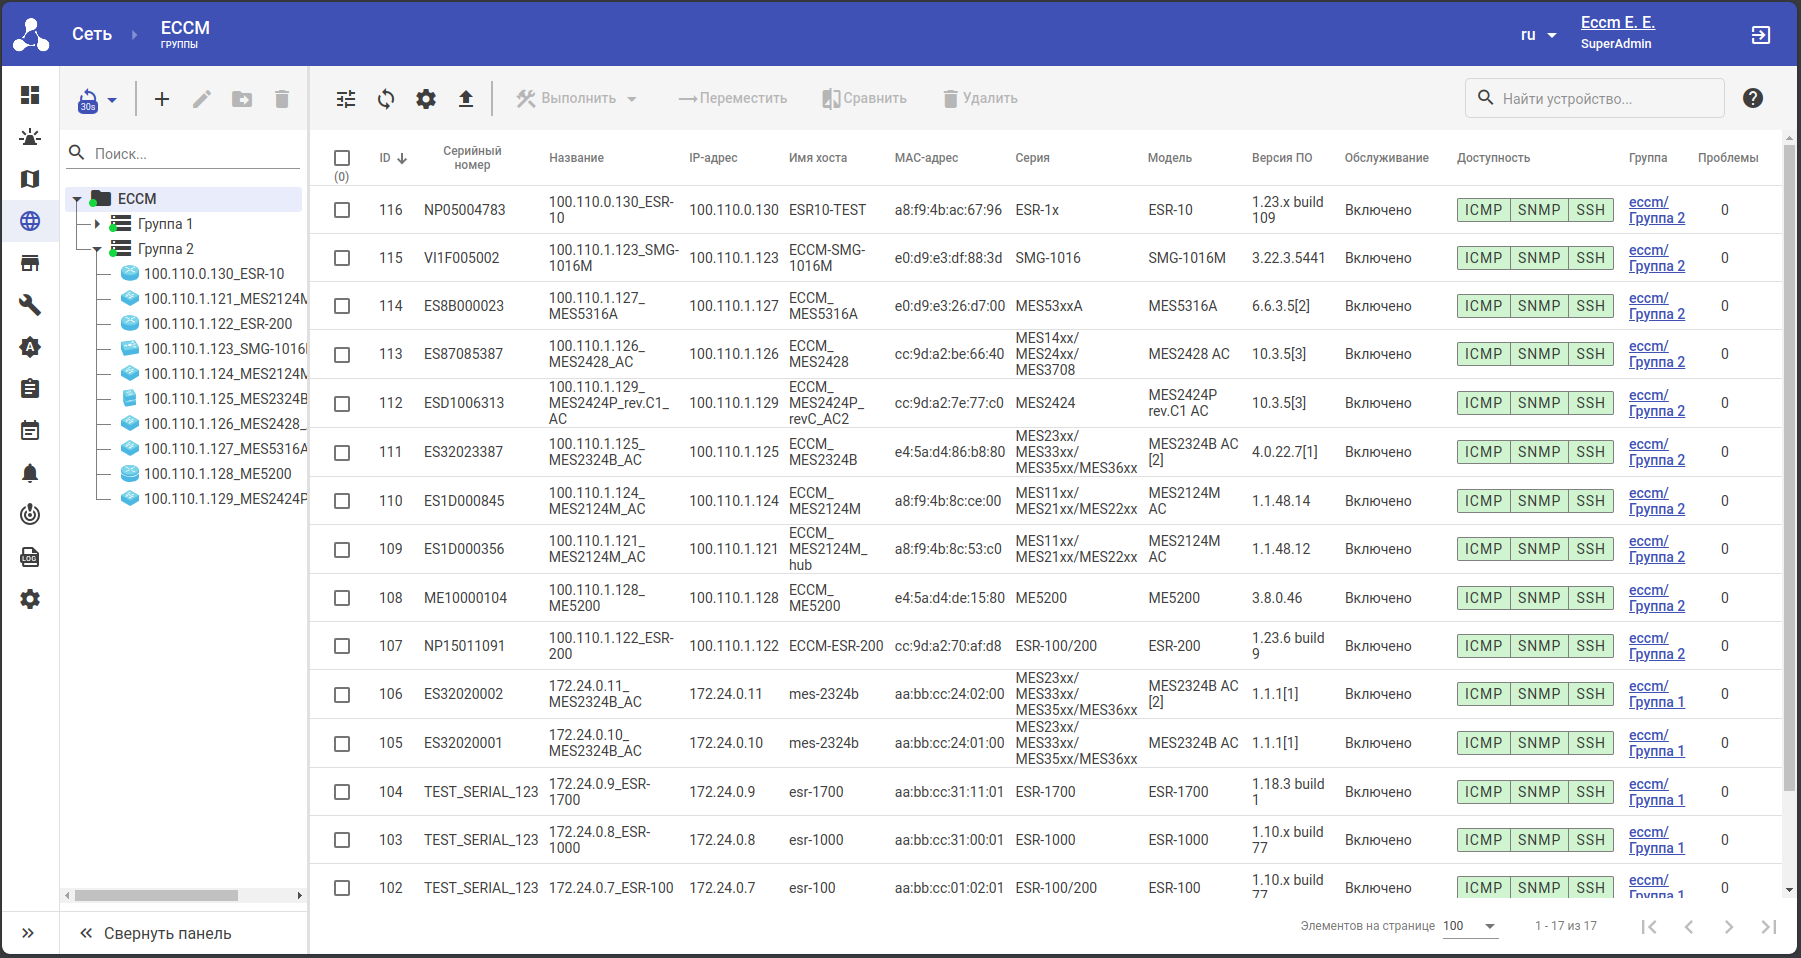This screenshot has height=958, width=1801.
Task: Click the upload arrow icon in toolbar
Action: click(x=466, y=98)
